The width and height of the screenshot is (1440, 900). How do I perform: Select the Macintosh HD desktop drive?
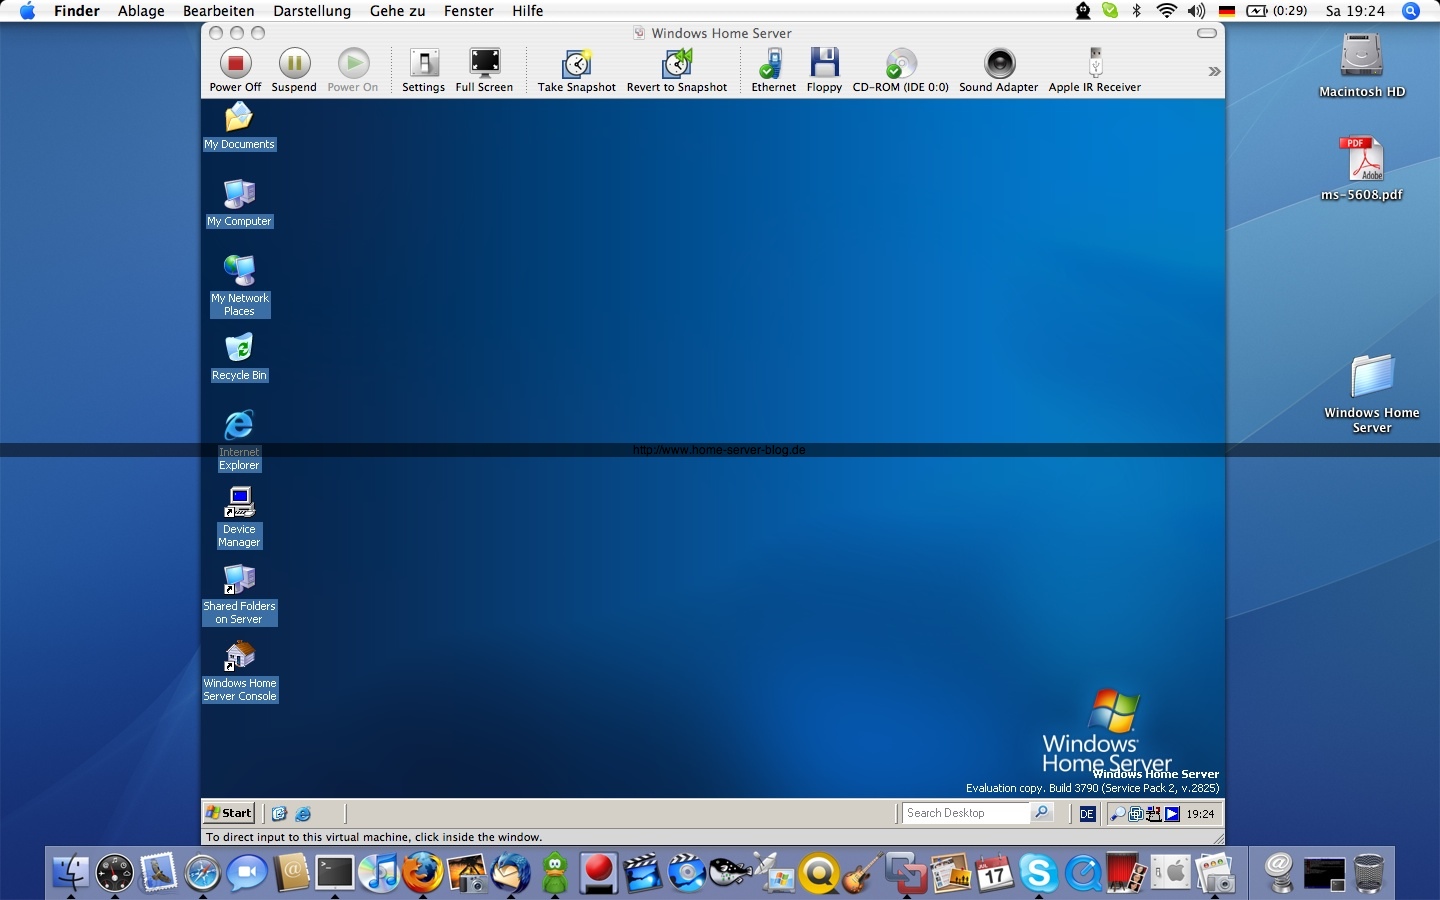tap(1362, 66)
